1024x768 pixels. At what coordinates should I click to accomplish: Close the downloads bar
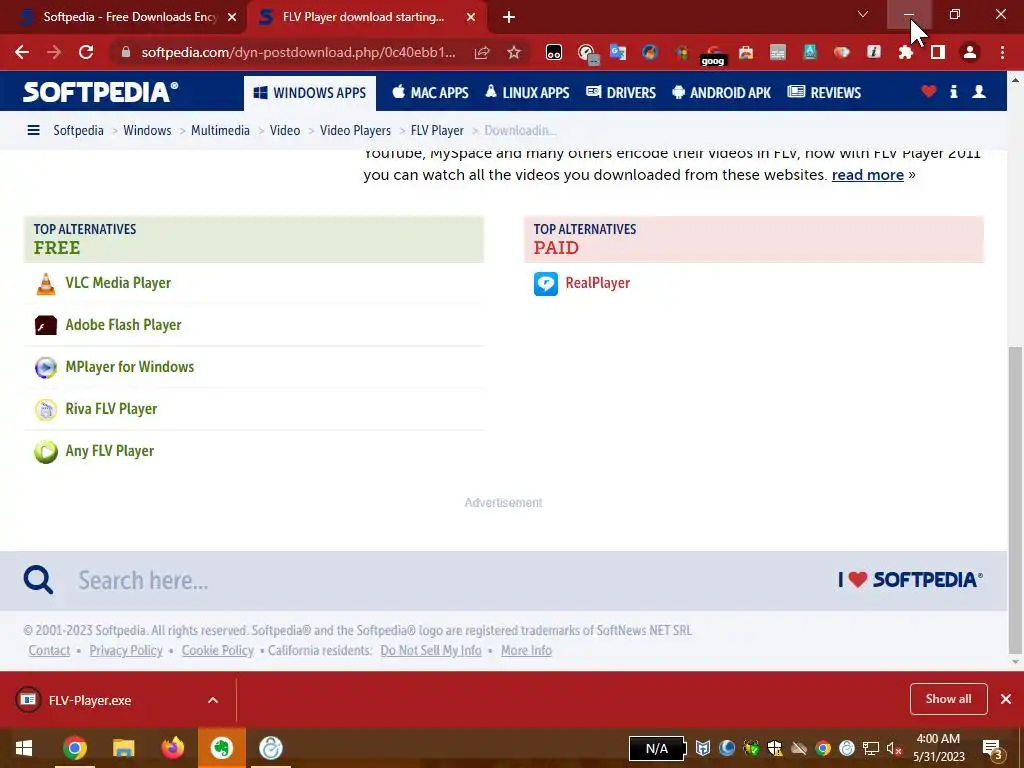1006,699
